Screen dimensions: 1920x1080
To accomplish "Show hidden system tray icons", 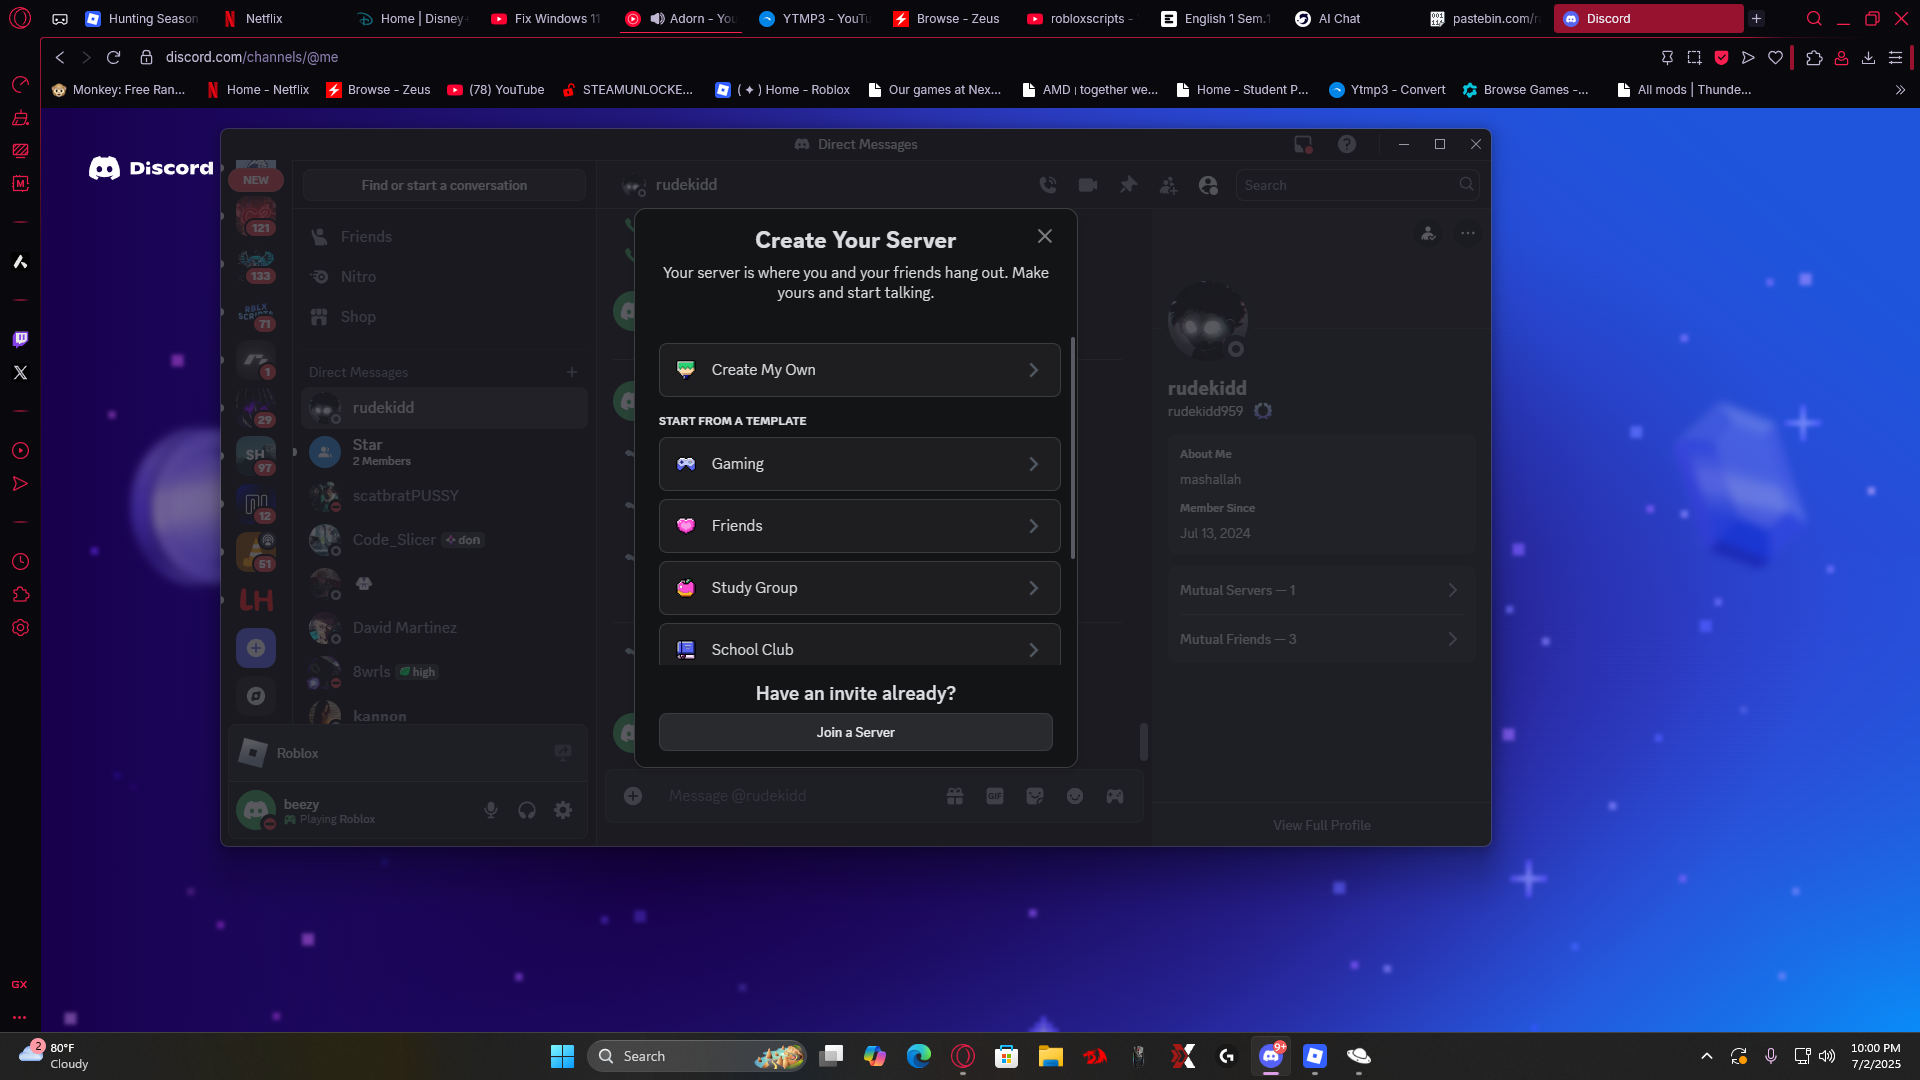I will coord(1707,1056).
